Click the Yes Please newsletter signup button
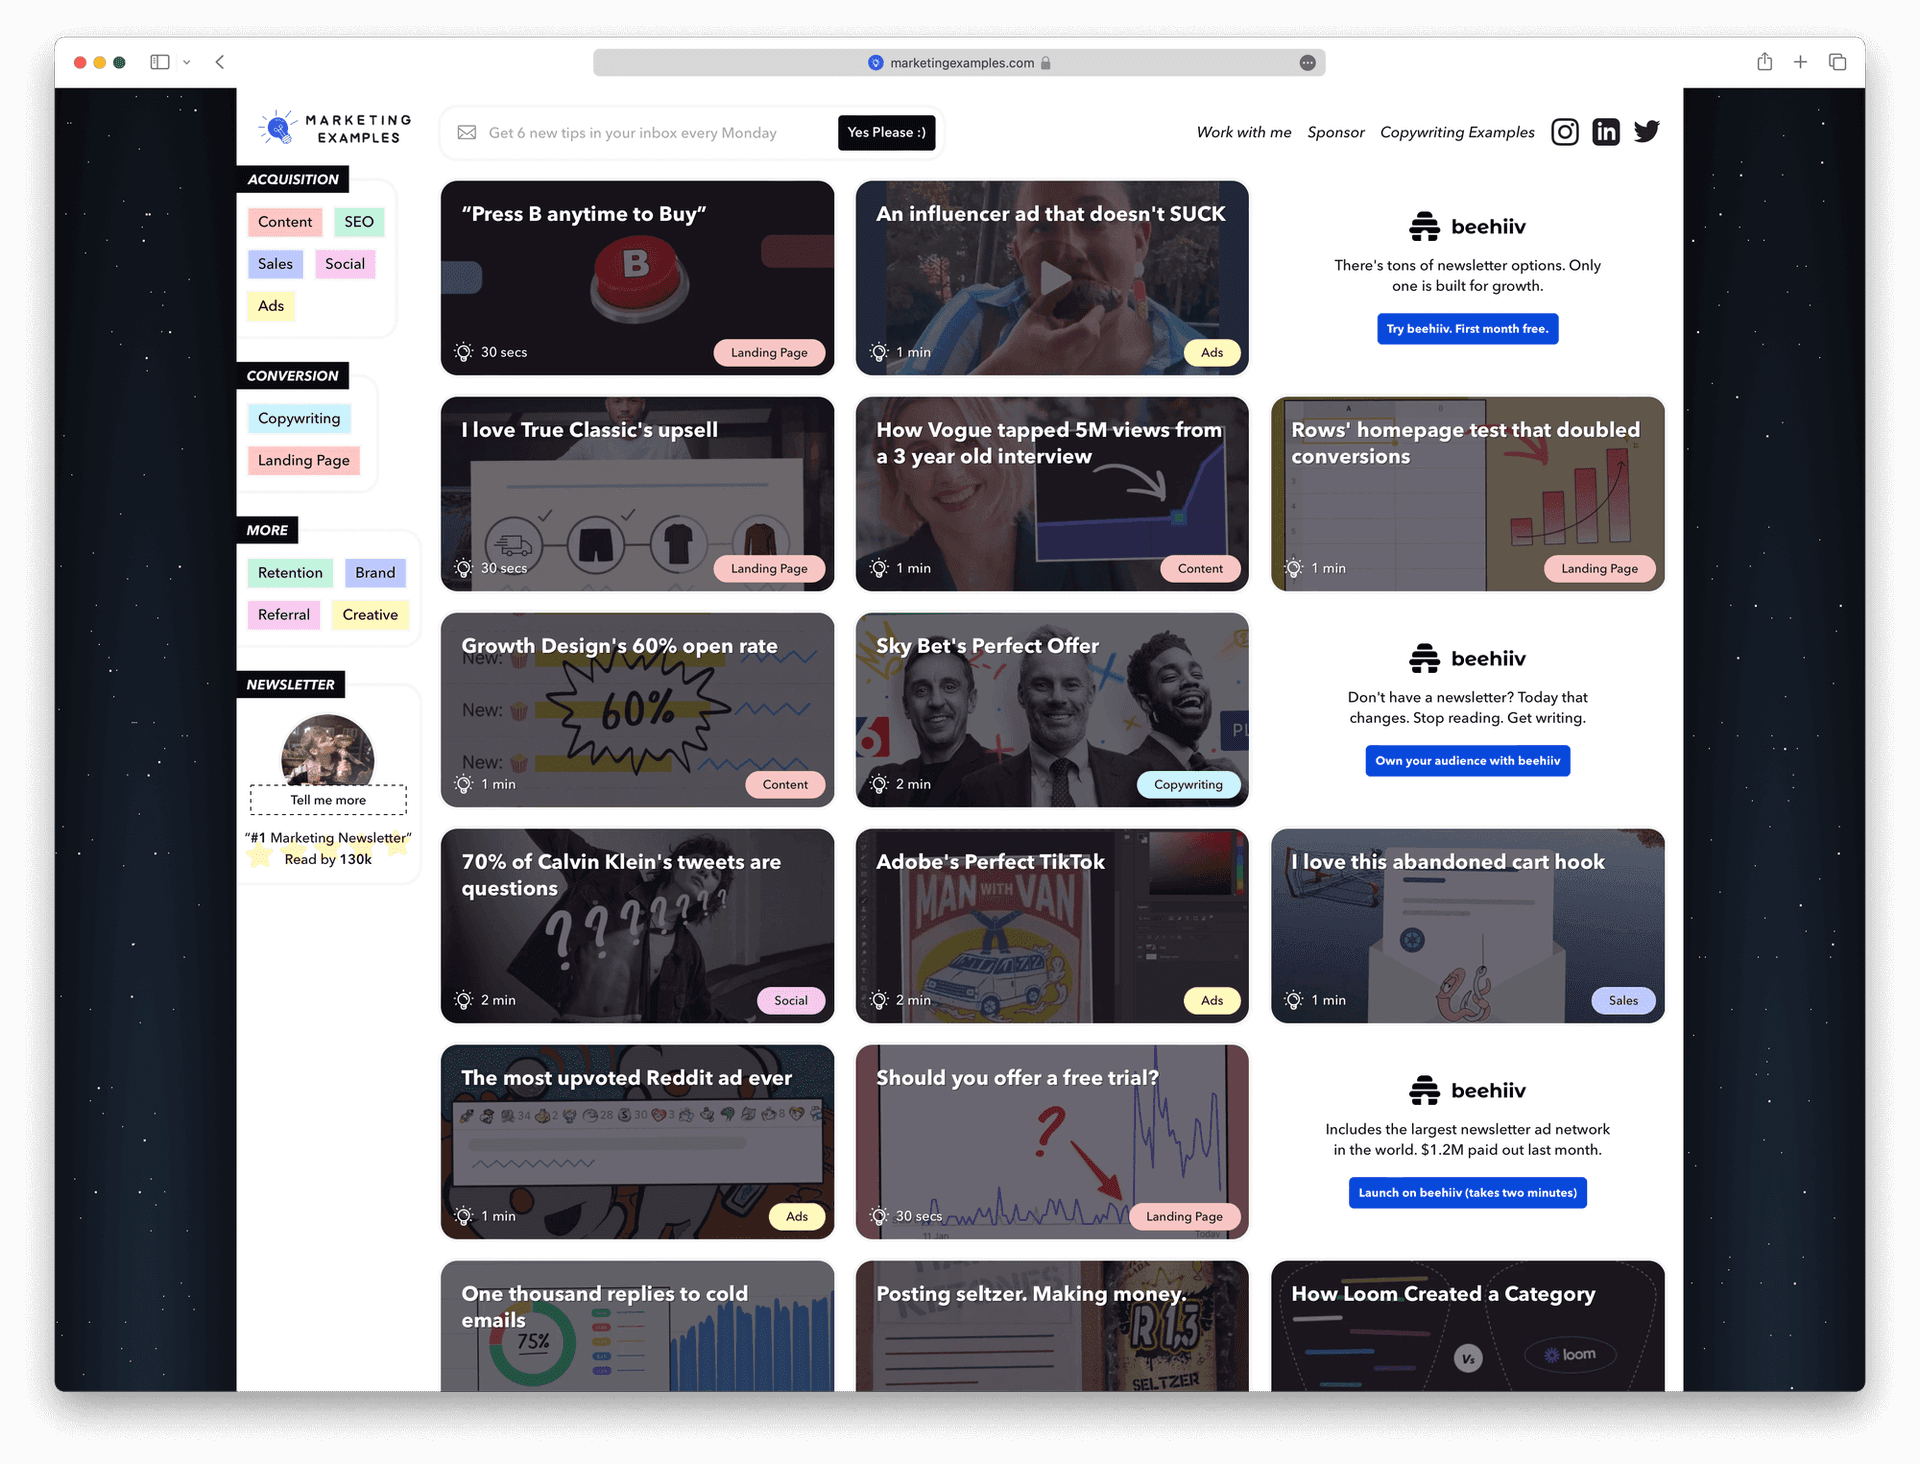Viewport: 1920px width, 1464px height. (x=887, y=131)
